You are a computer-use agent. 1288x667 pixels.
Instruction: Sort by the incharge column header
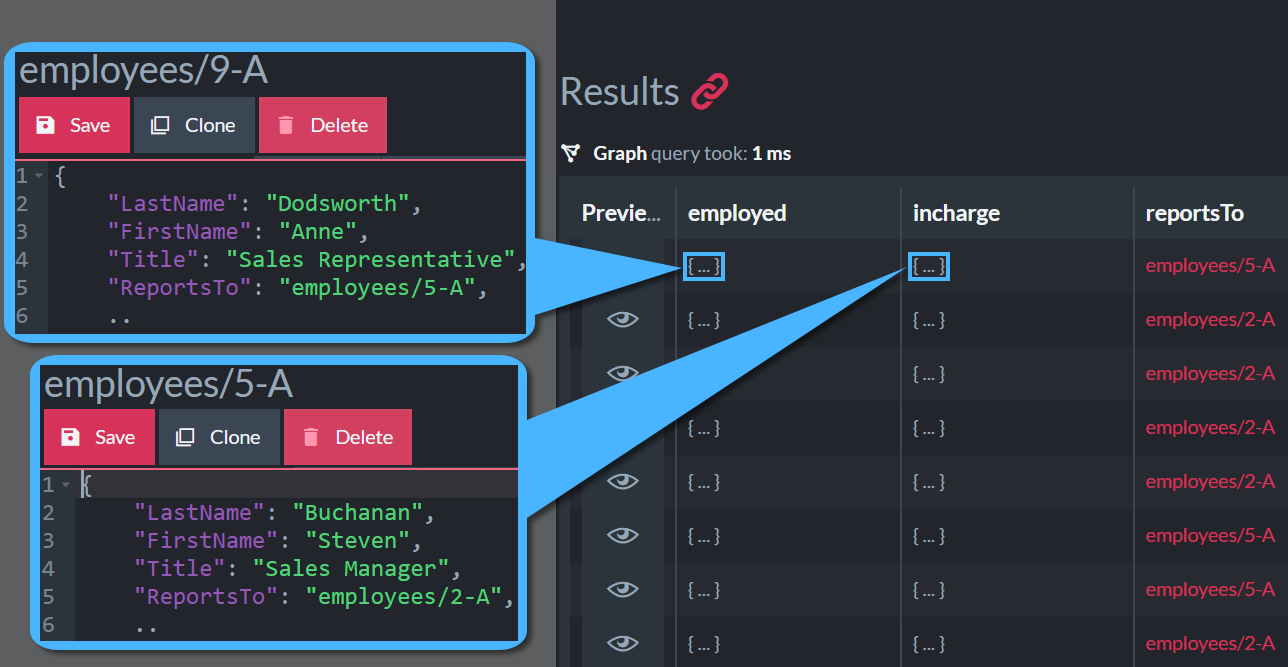tap(956, 213)
